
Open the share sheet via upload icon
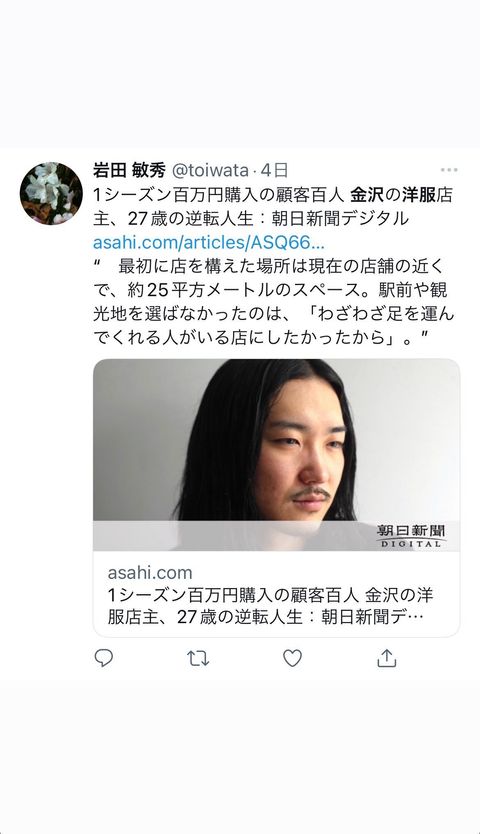(x=386, y=658)
